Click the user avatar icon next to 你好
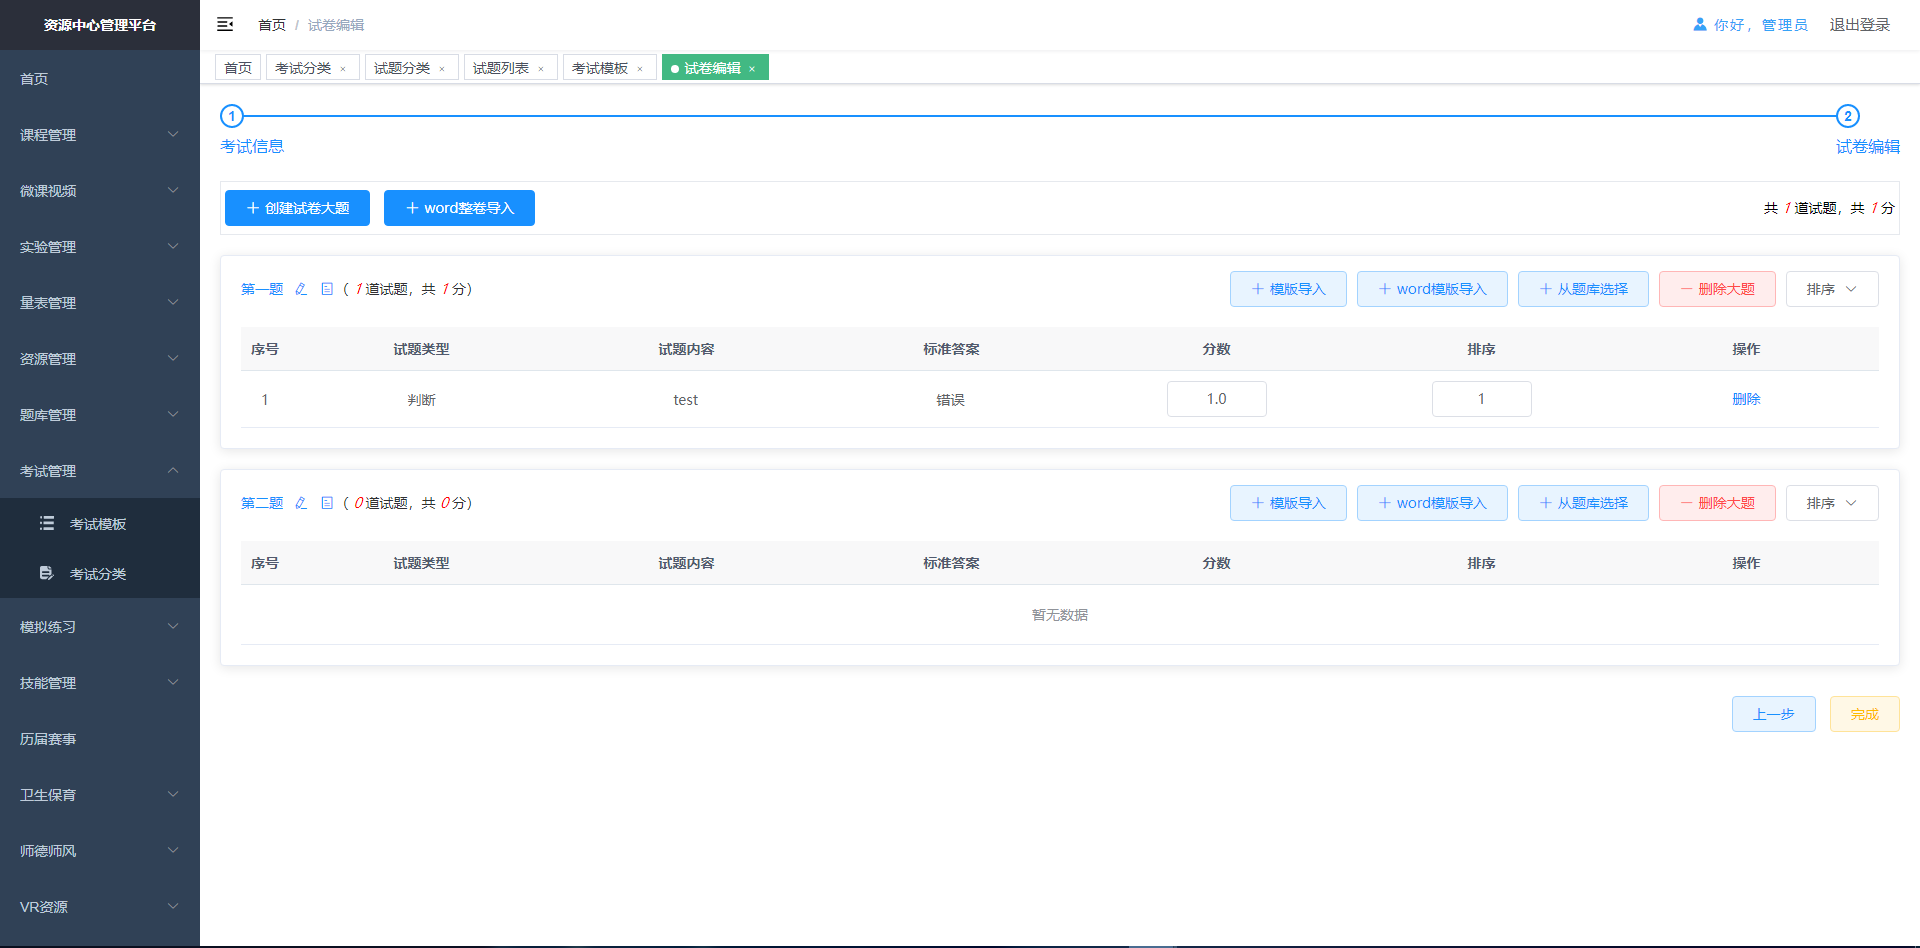 coord(1699,24)
